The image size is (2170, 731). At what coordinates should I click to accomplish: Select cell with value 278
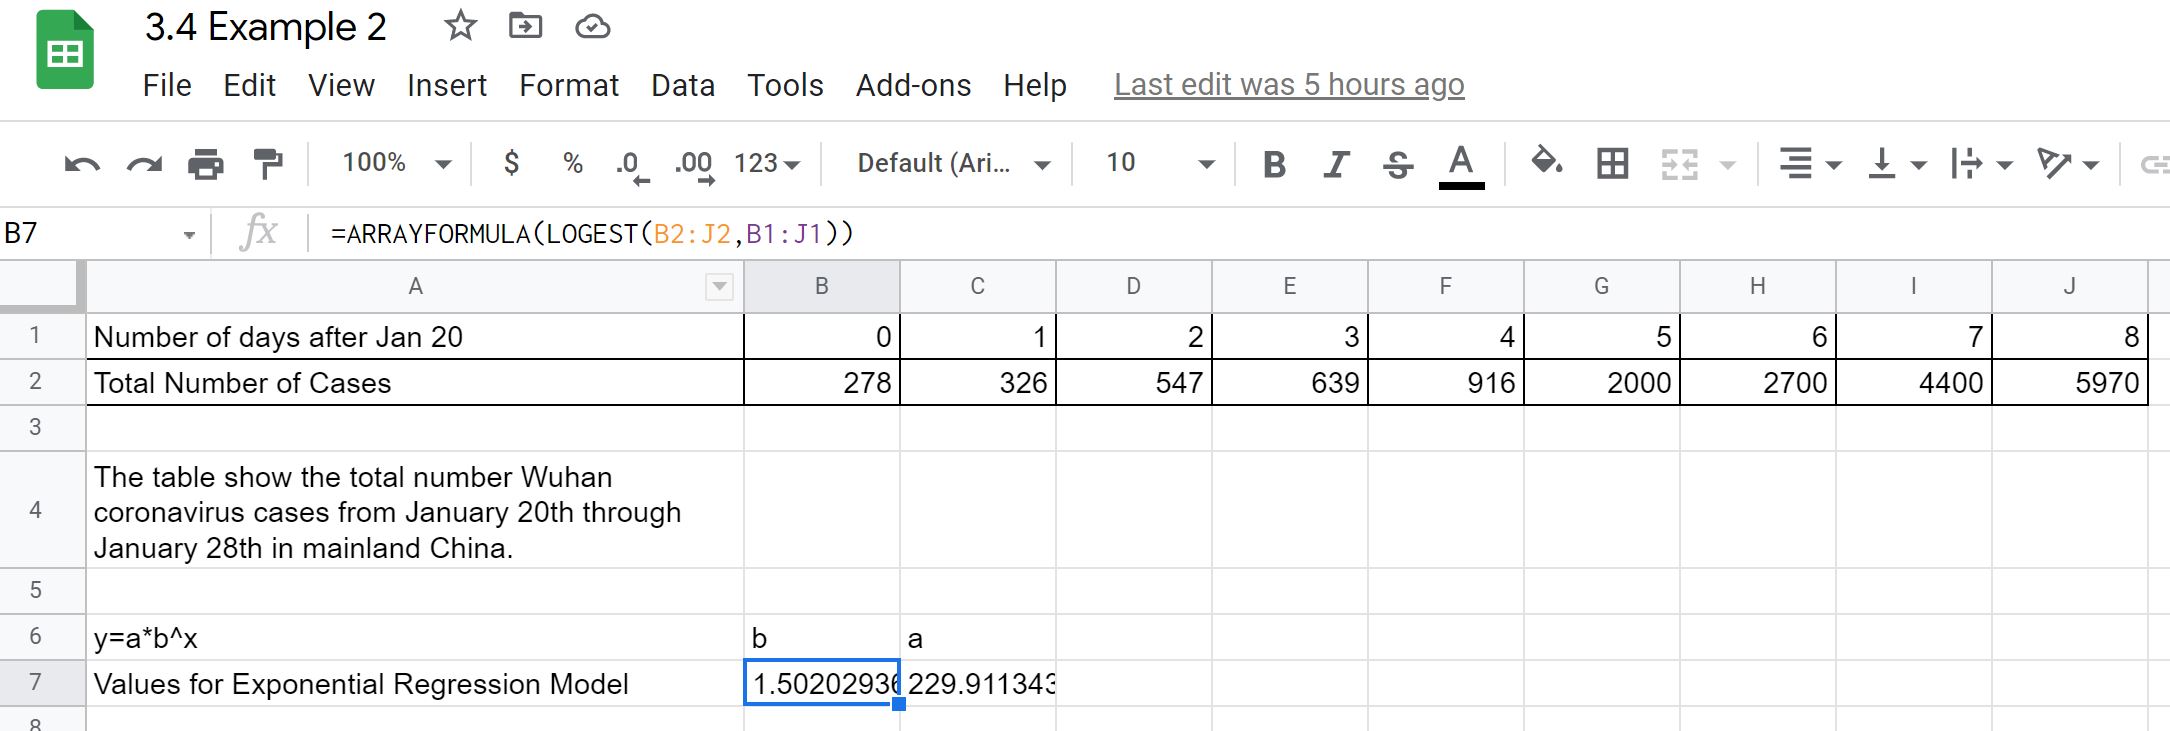[x=822, y=383]
